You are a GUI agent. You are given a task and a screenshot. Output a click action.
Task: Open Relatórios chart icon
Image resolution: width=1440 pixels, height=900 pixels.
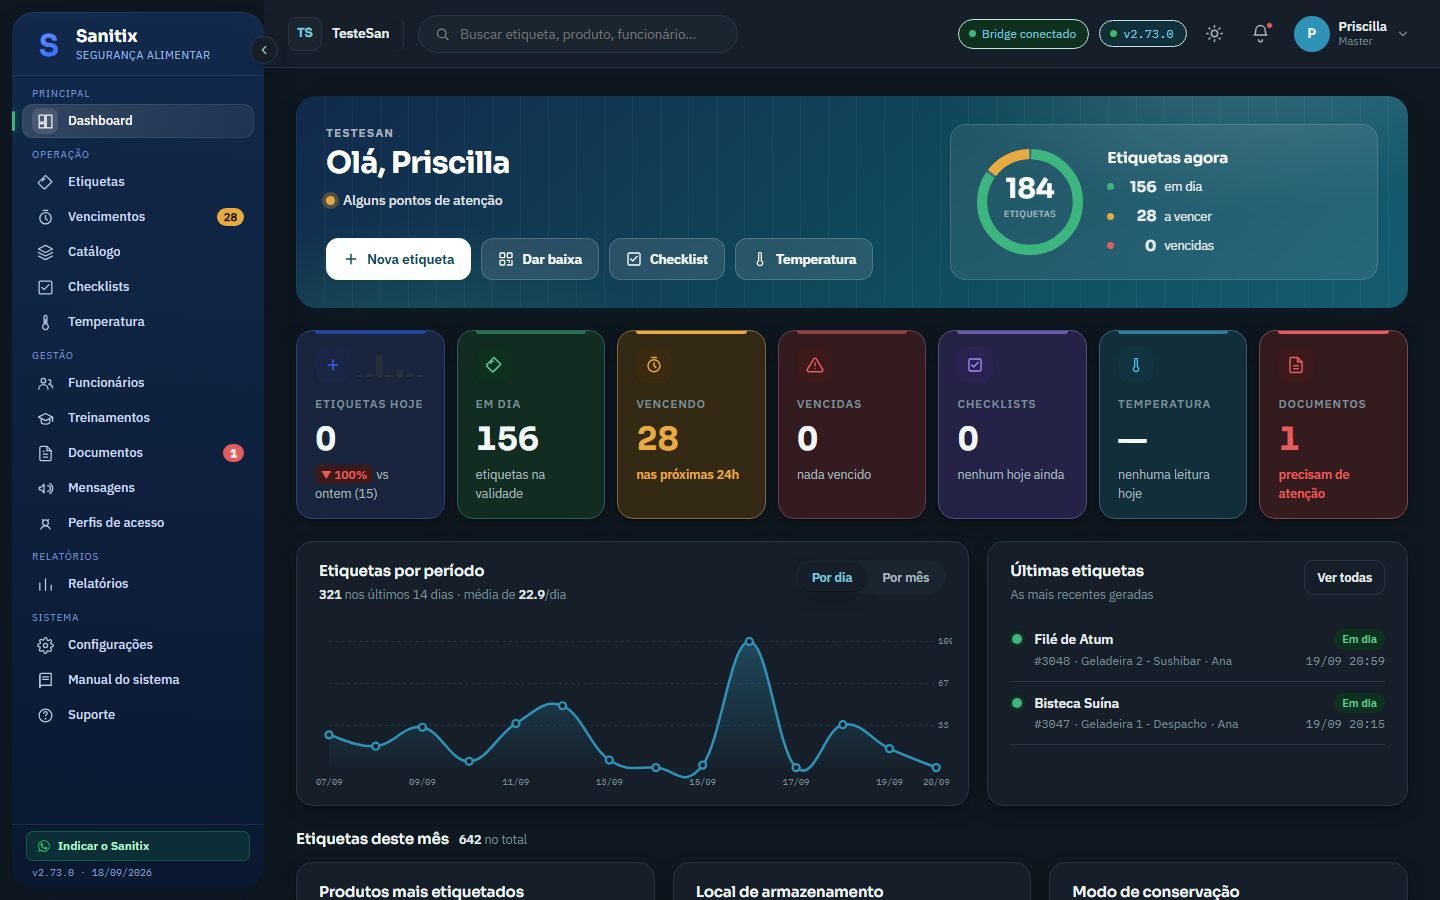click(45, 584)
